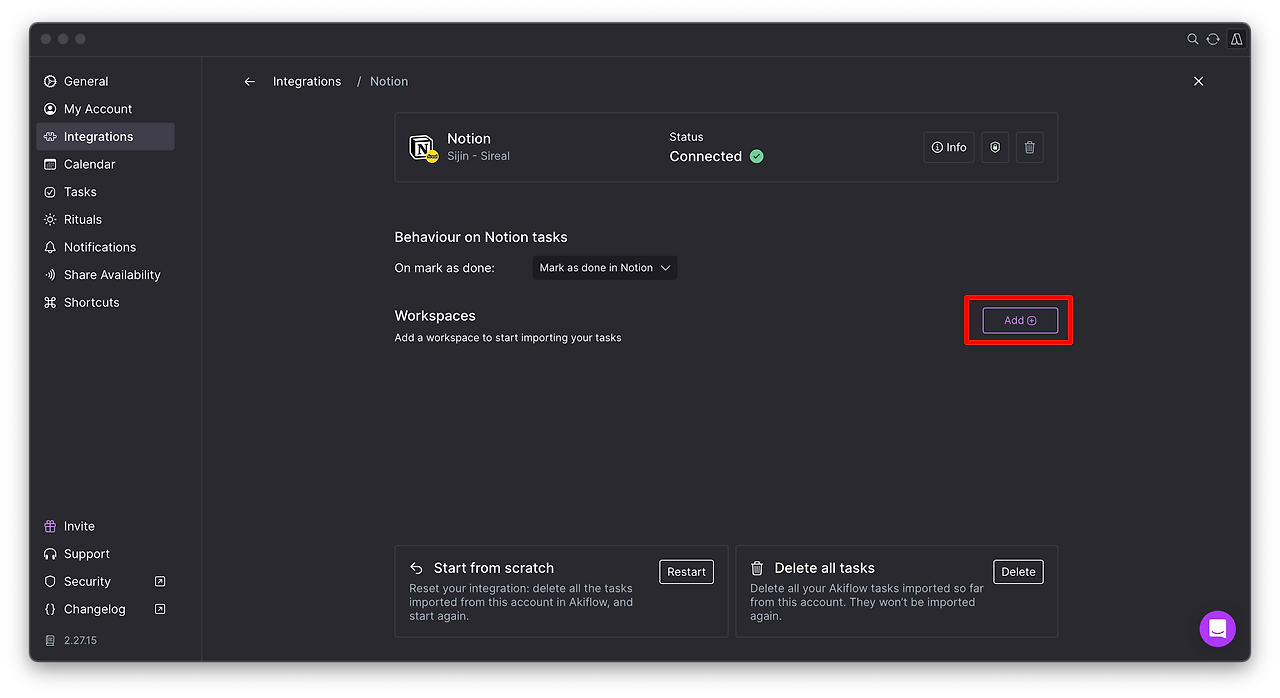
Task: Click the 'Sijin - Sireal' account text
Action: click(478, 156)
